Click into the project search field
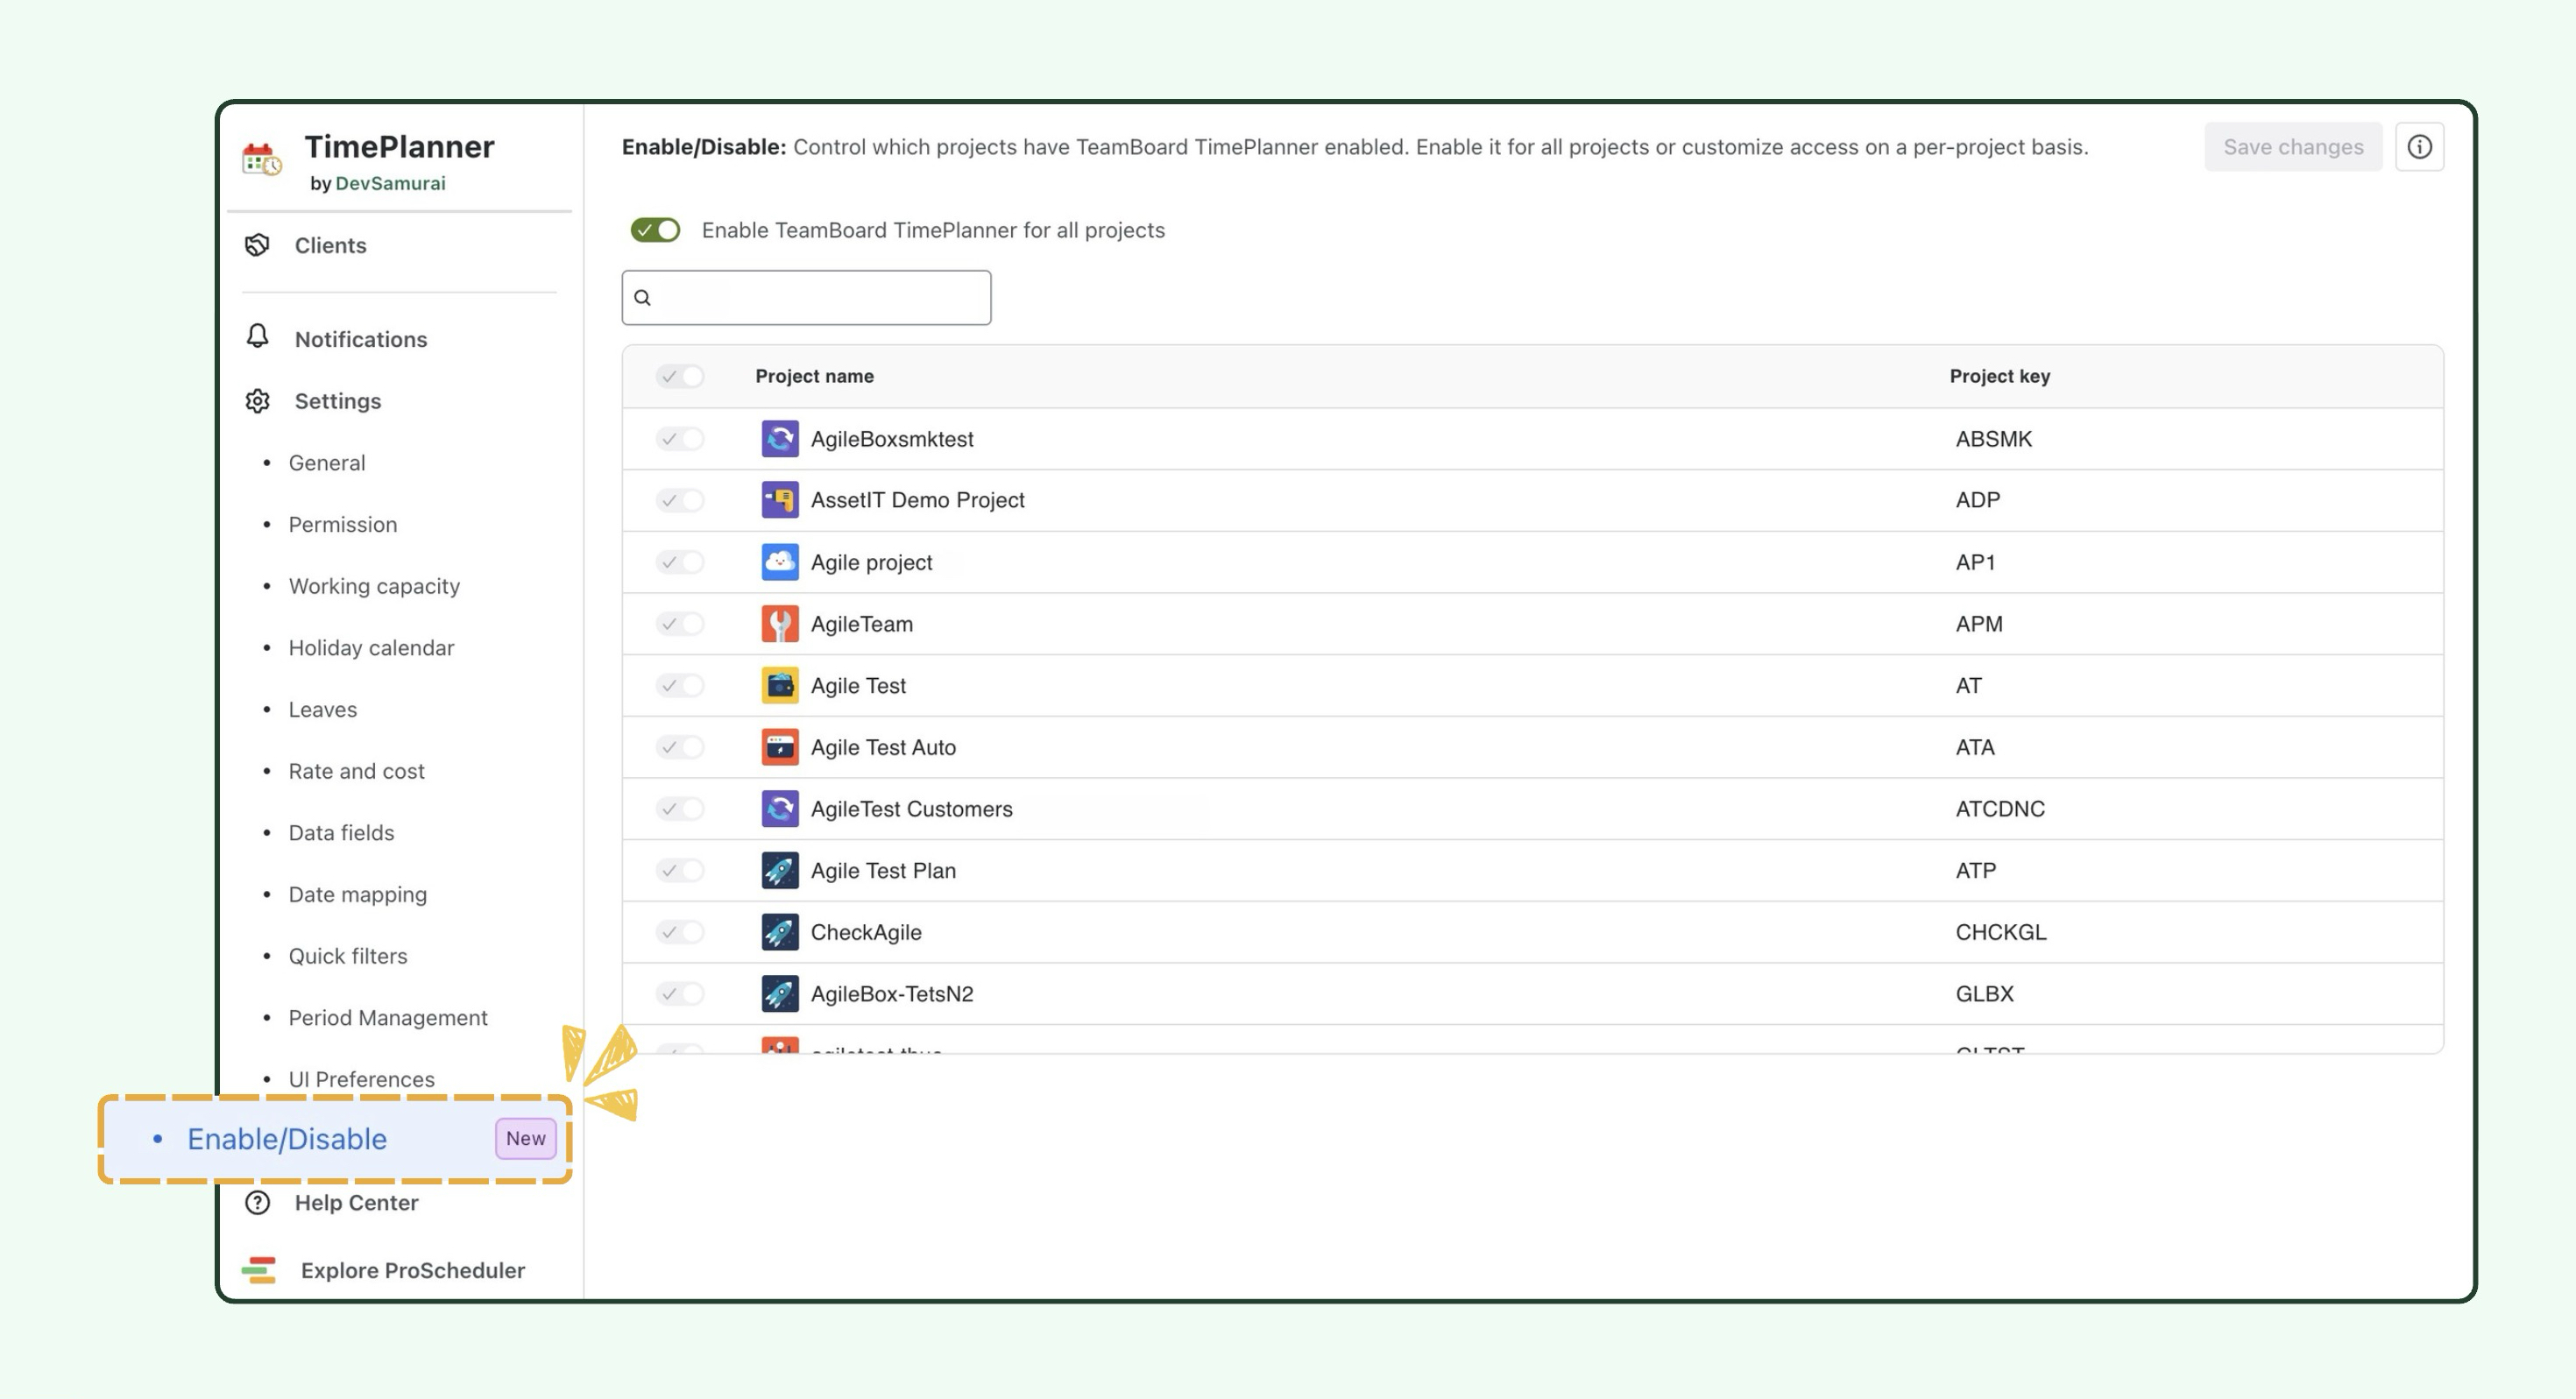 pos(806,298)
